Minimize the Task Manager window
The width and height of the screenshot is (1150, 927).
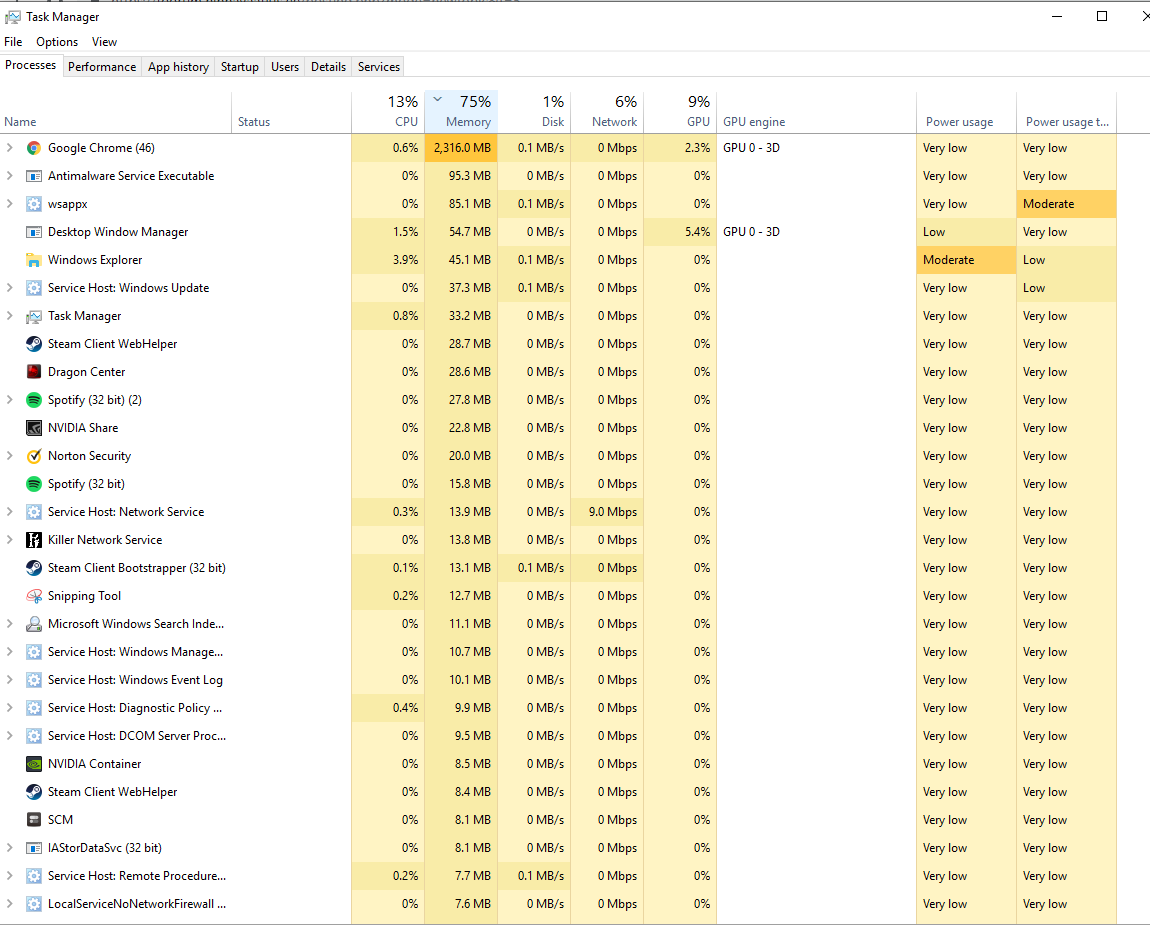tap(1057, 16)
